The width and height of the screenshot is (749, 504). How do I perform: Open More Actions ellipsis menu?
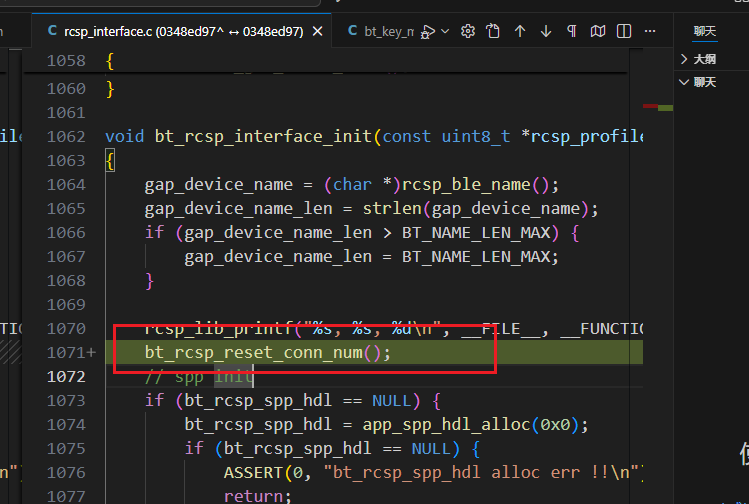(x=650, y=32)
